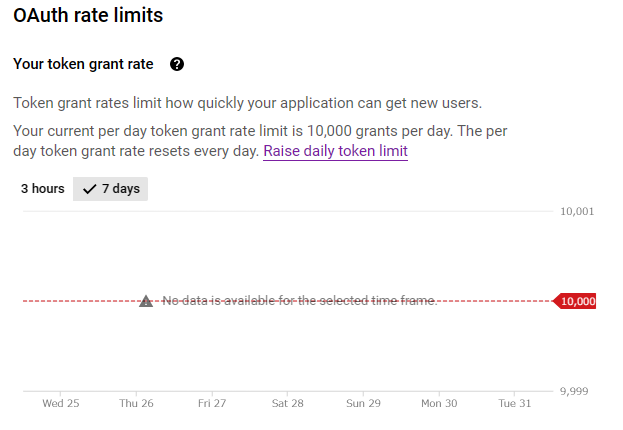Image resolution: width=623 pixels, height=430 pixels.
Task: Click the 10,001 y-axis value
Action: (577, 211)
